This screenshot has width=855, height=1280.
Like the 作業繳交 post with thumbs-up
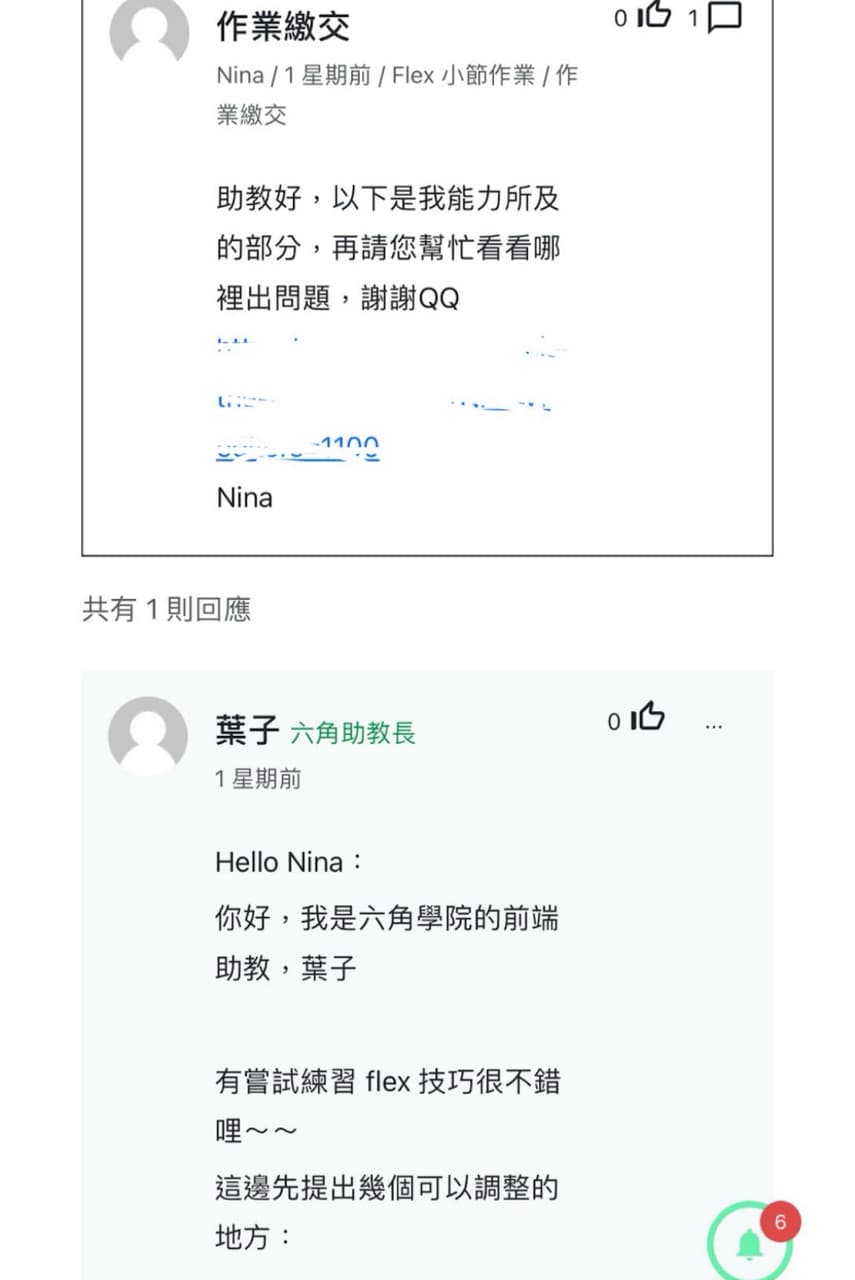pos(653,16)
